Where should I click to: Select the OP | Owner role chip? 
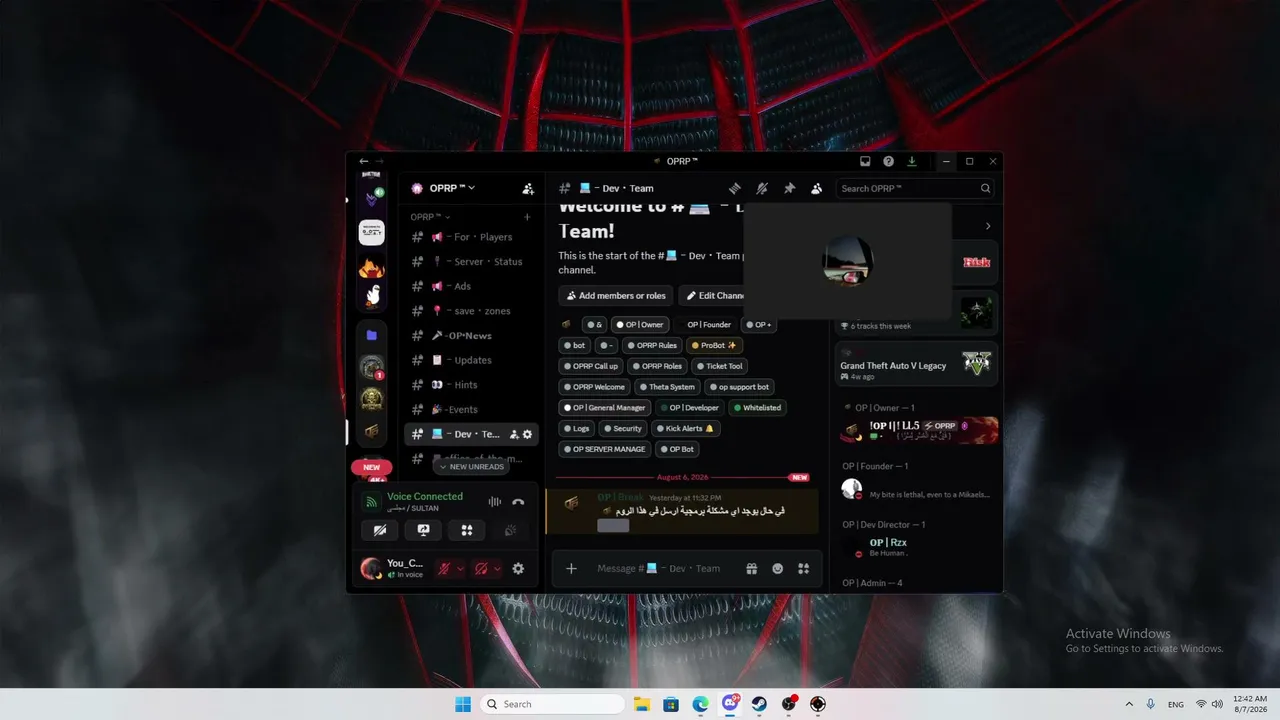[640, 324]
